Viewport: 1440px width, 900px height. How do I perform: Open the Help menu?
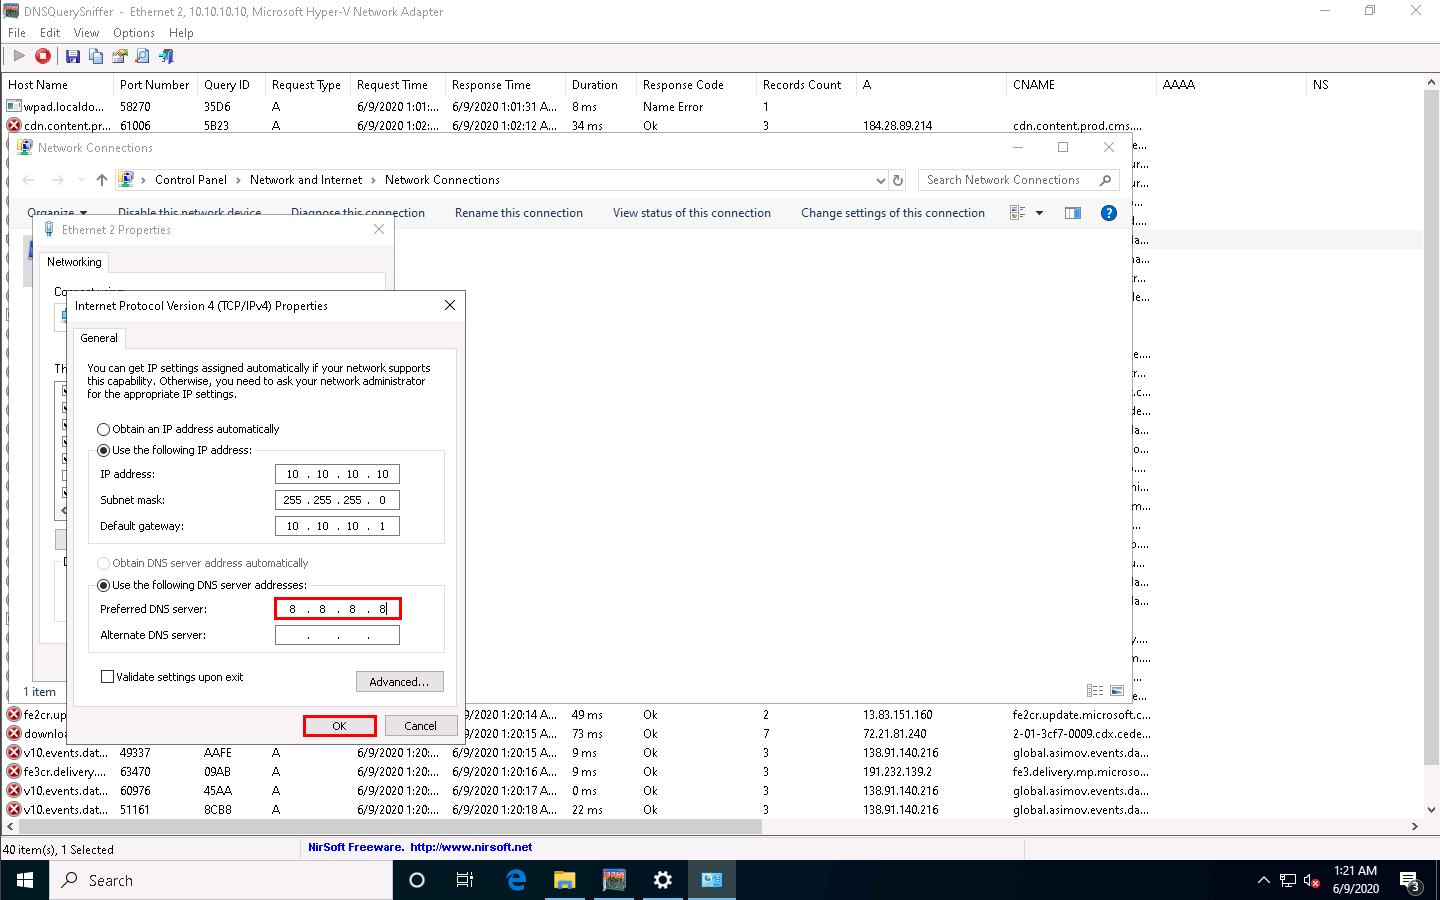point(181,33)
